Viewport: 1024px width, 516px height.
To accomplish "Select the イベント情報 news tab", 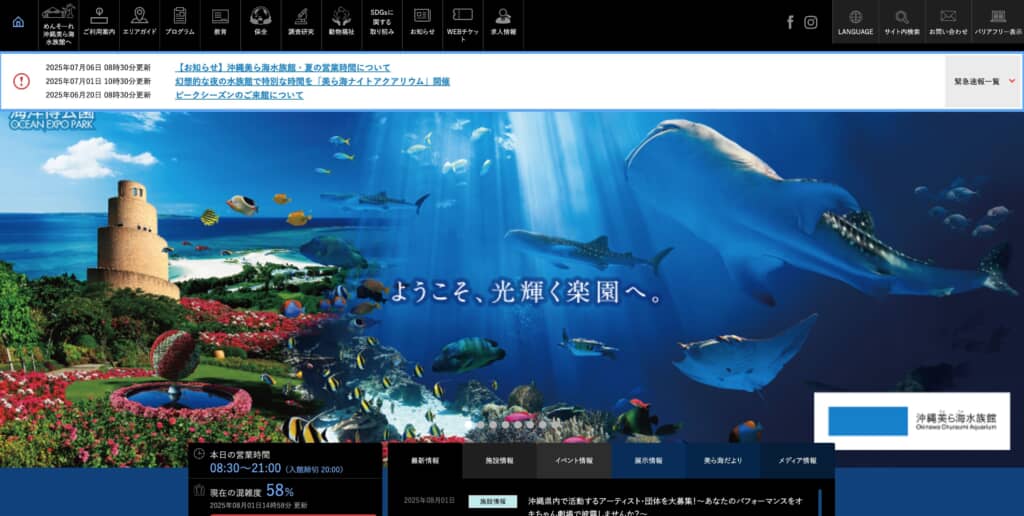I will pyautogui.click(x=573, y=461).
